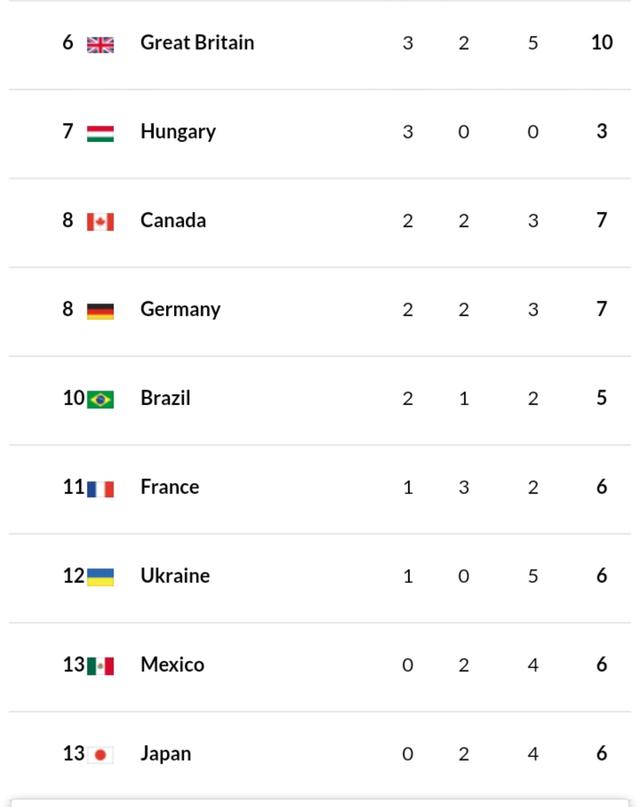
Task: Select the Japan country name
Action: click(165, 754)
